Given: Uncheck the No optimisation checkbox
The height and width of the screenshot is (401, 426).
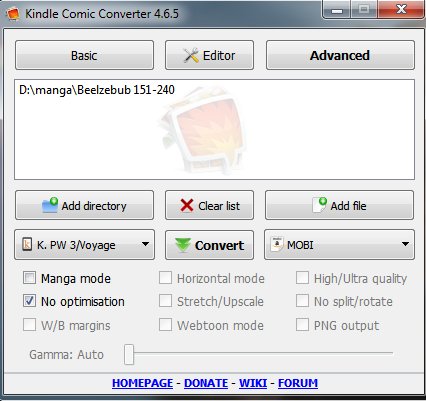Looking at the screenshot, I should click(29, 301).
